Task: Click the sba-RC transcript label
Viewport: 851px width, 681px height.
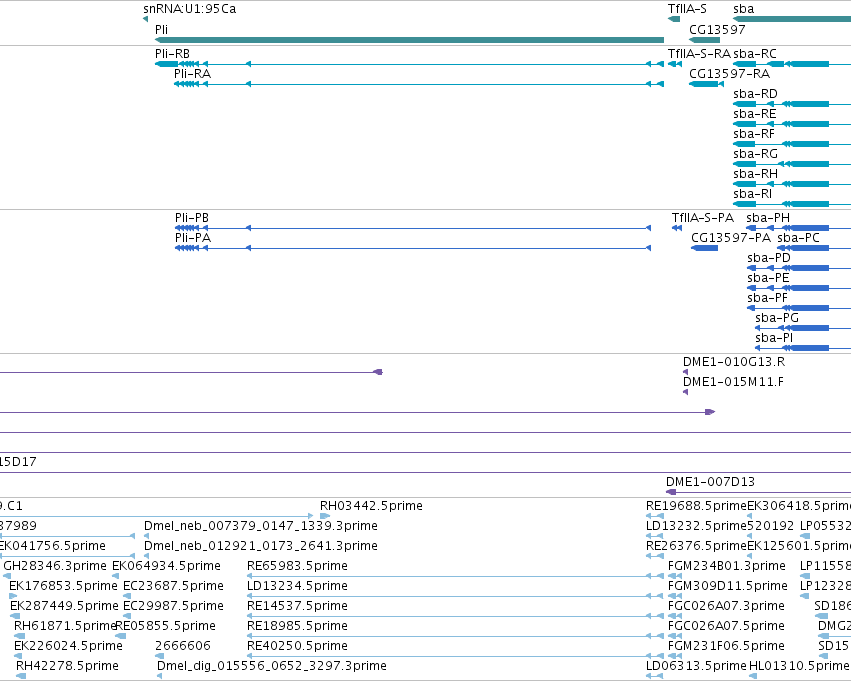Action: click(755, 53)
